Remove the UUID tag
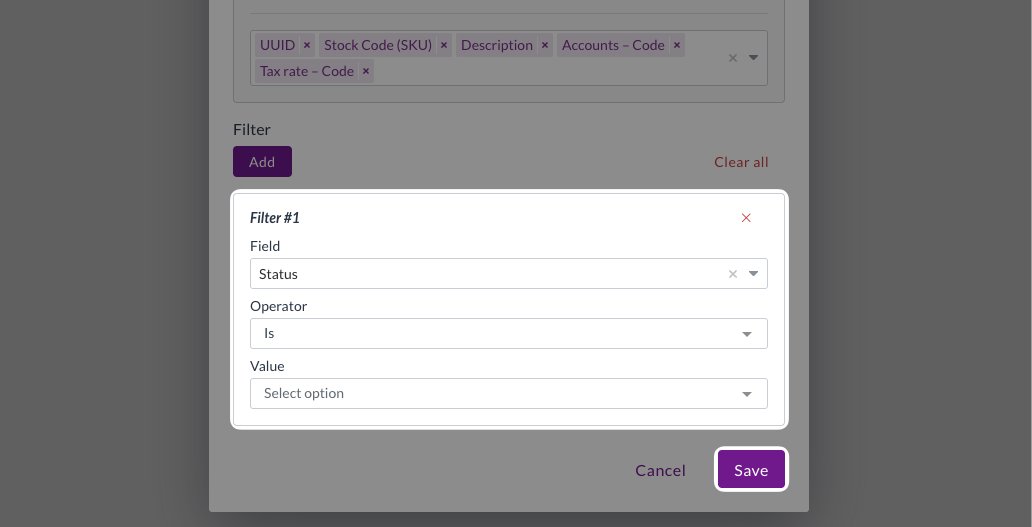The image size is (1032, 527). 307,45
